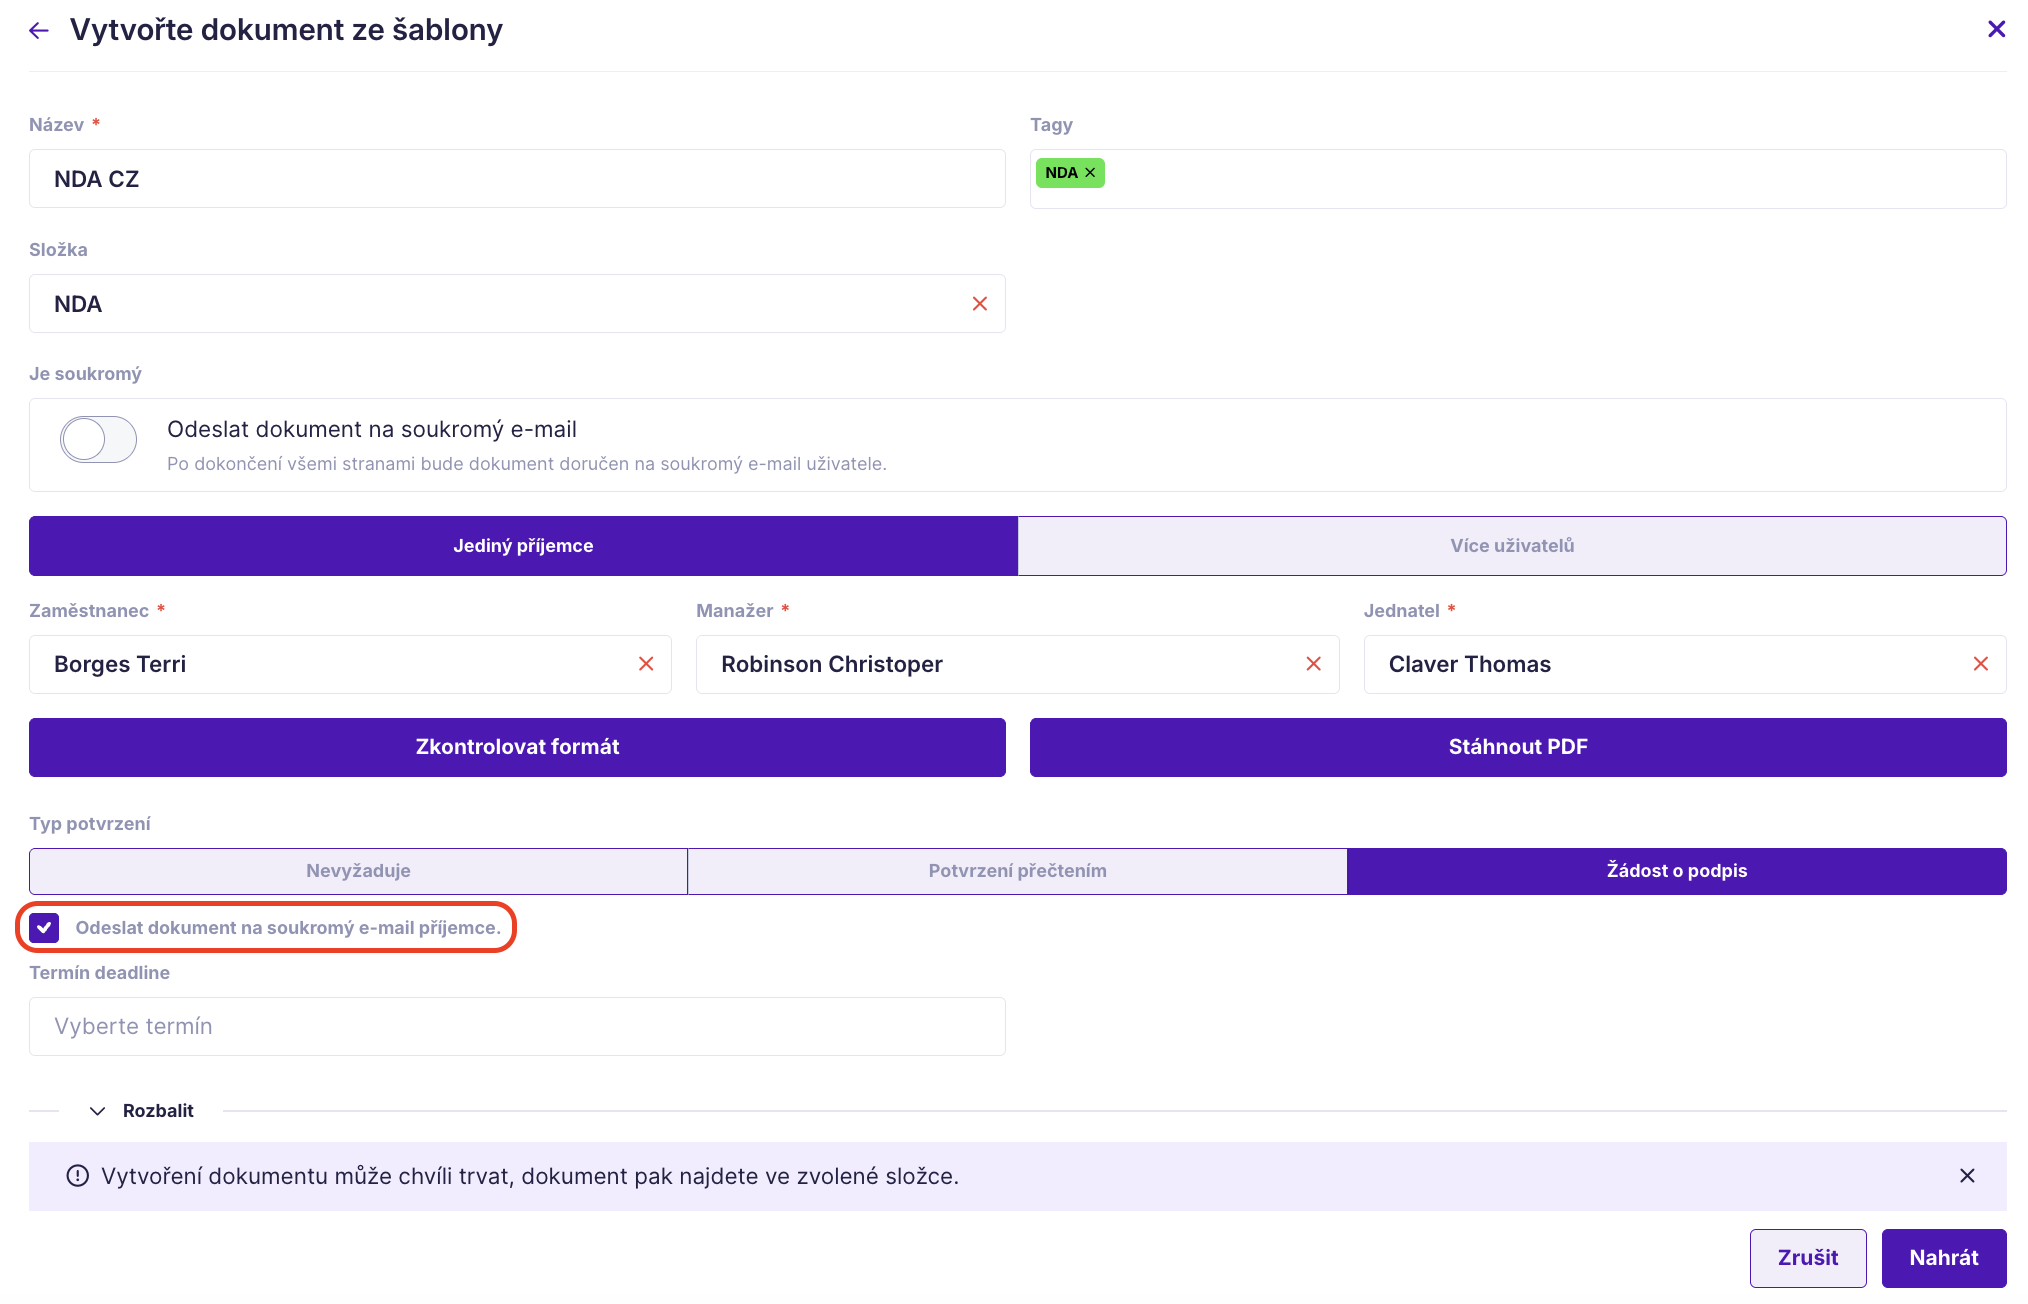Clear employee Borges Terri field
This screenshot has width=2028, height=1304.
646,664
